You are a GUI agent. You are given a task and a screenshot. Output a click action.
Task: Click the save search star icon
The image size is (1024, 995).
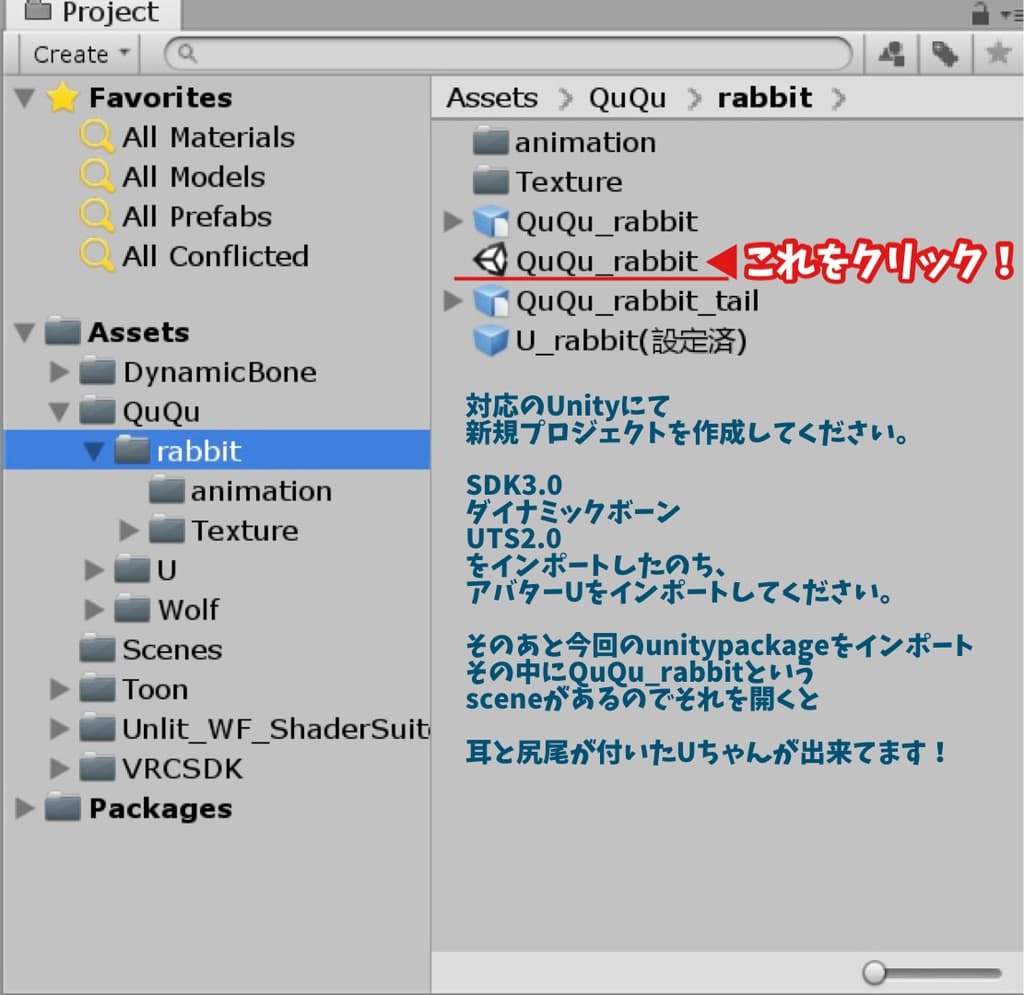click(998, 54)
